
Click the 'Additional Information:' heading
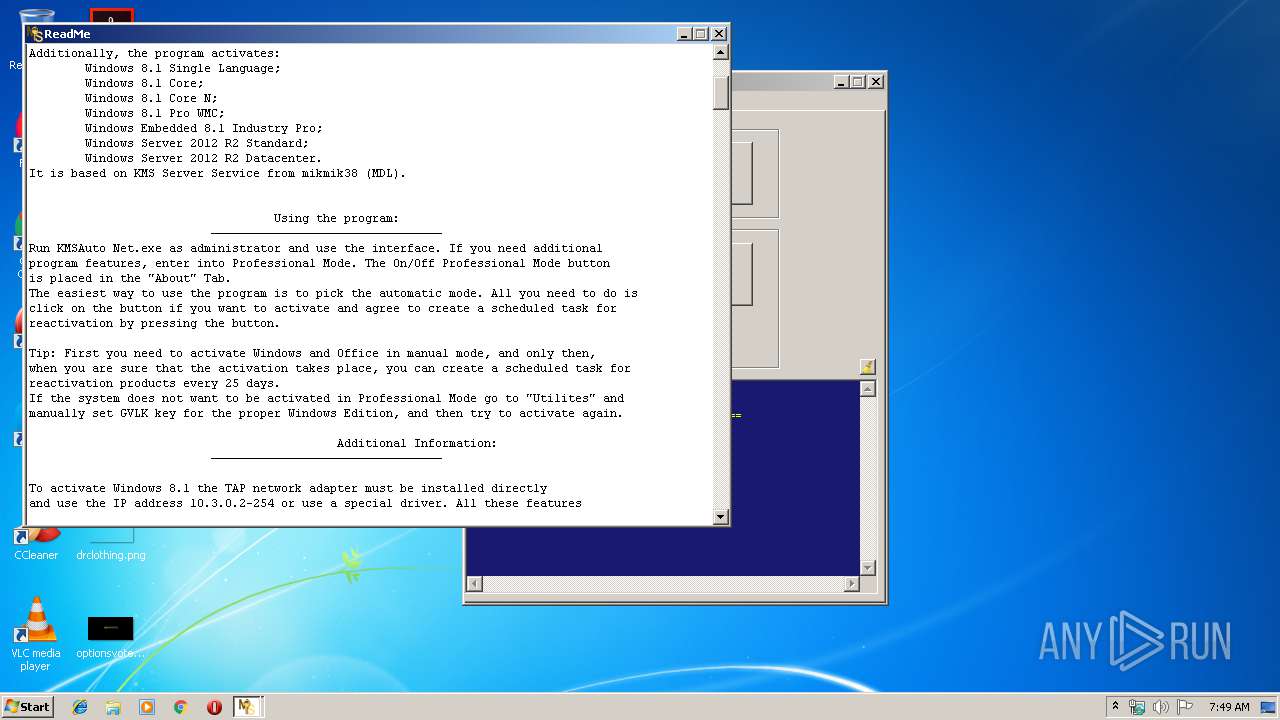[416, 443]
